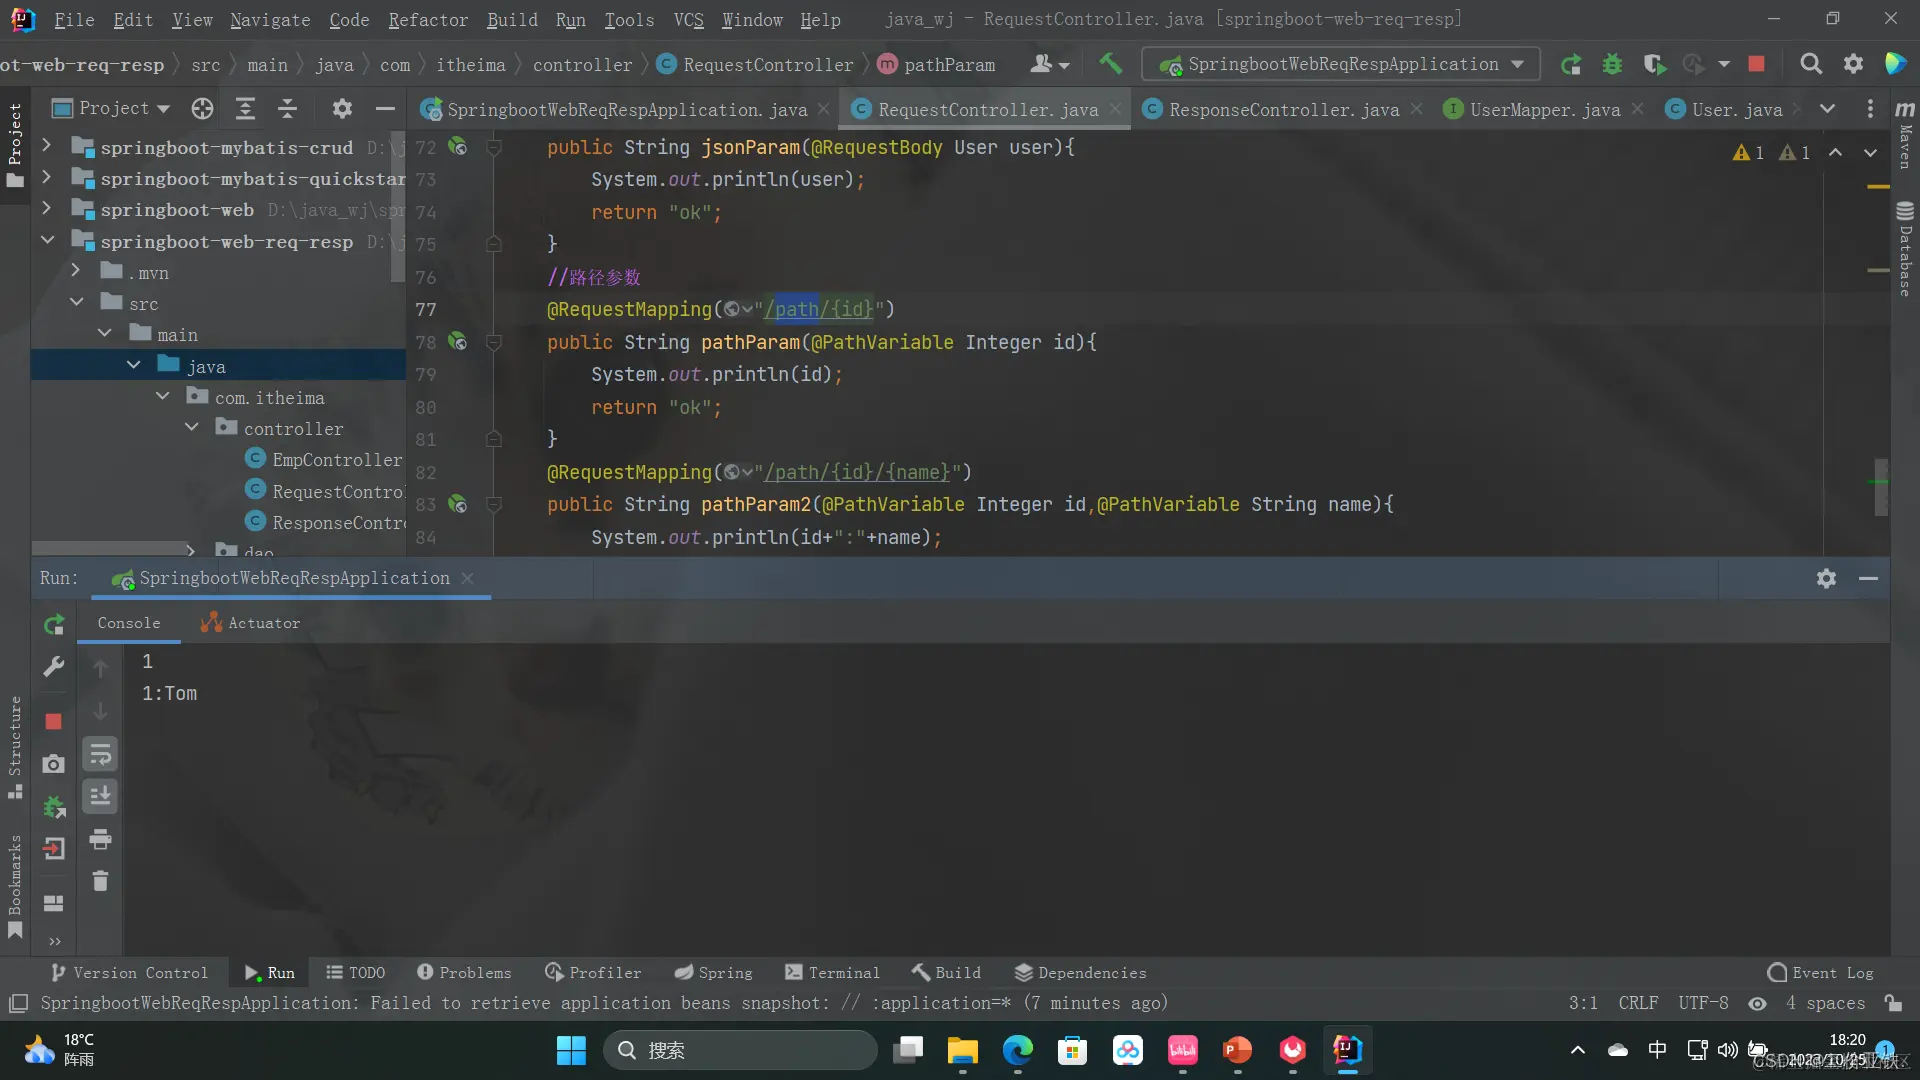This screenshot has width=1920, height=1080.
Task: Switch to ResponseController.java tab
Action: pyautogui.click(x=1283, y=109)
